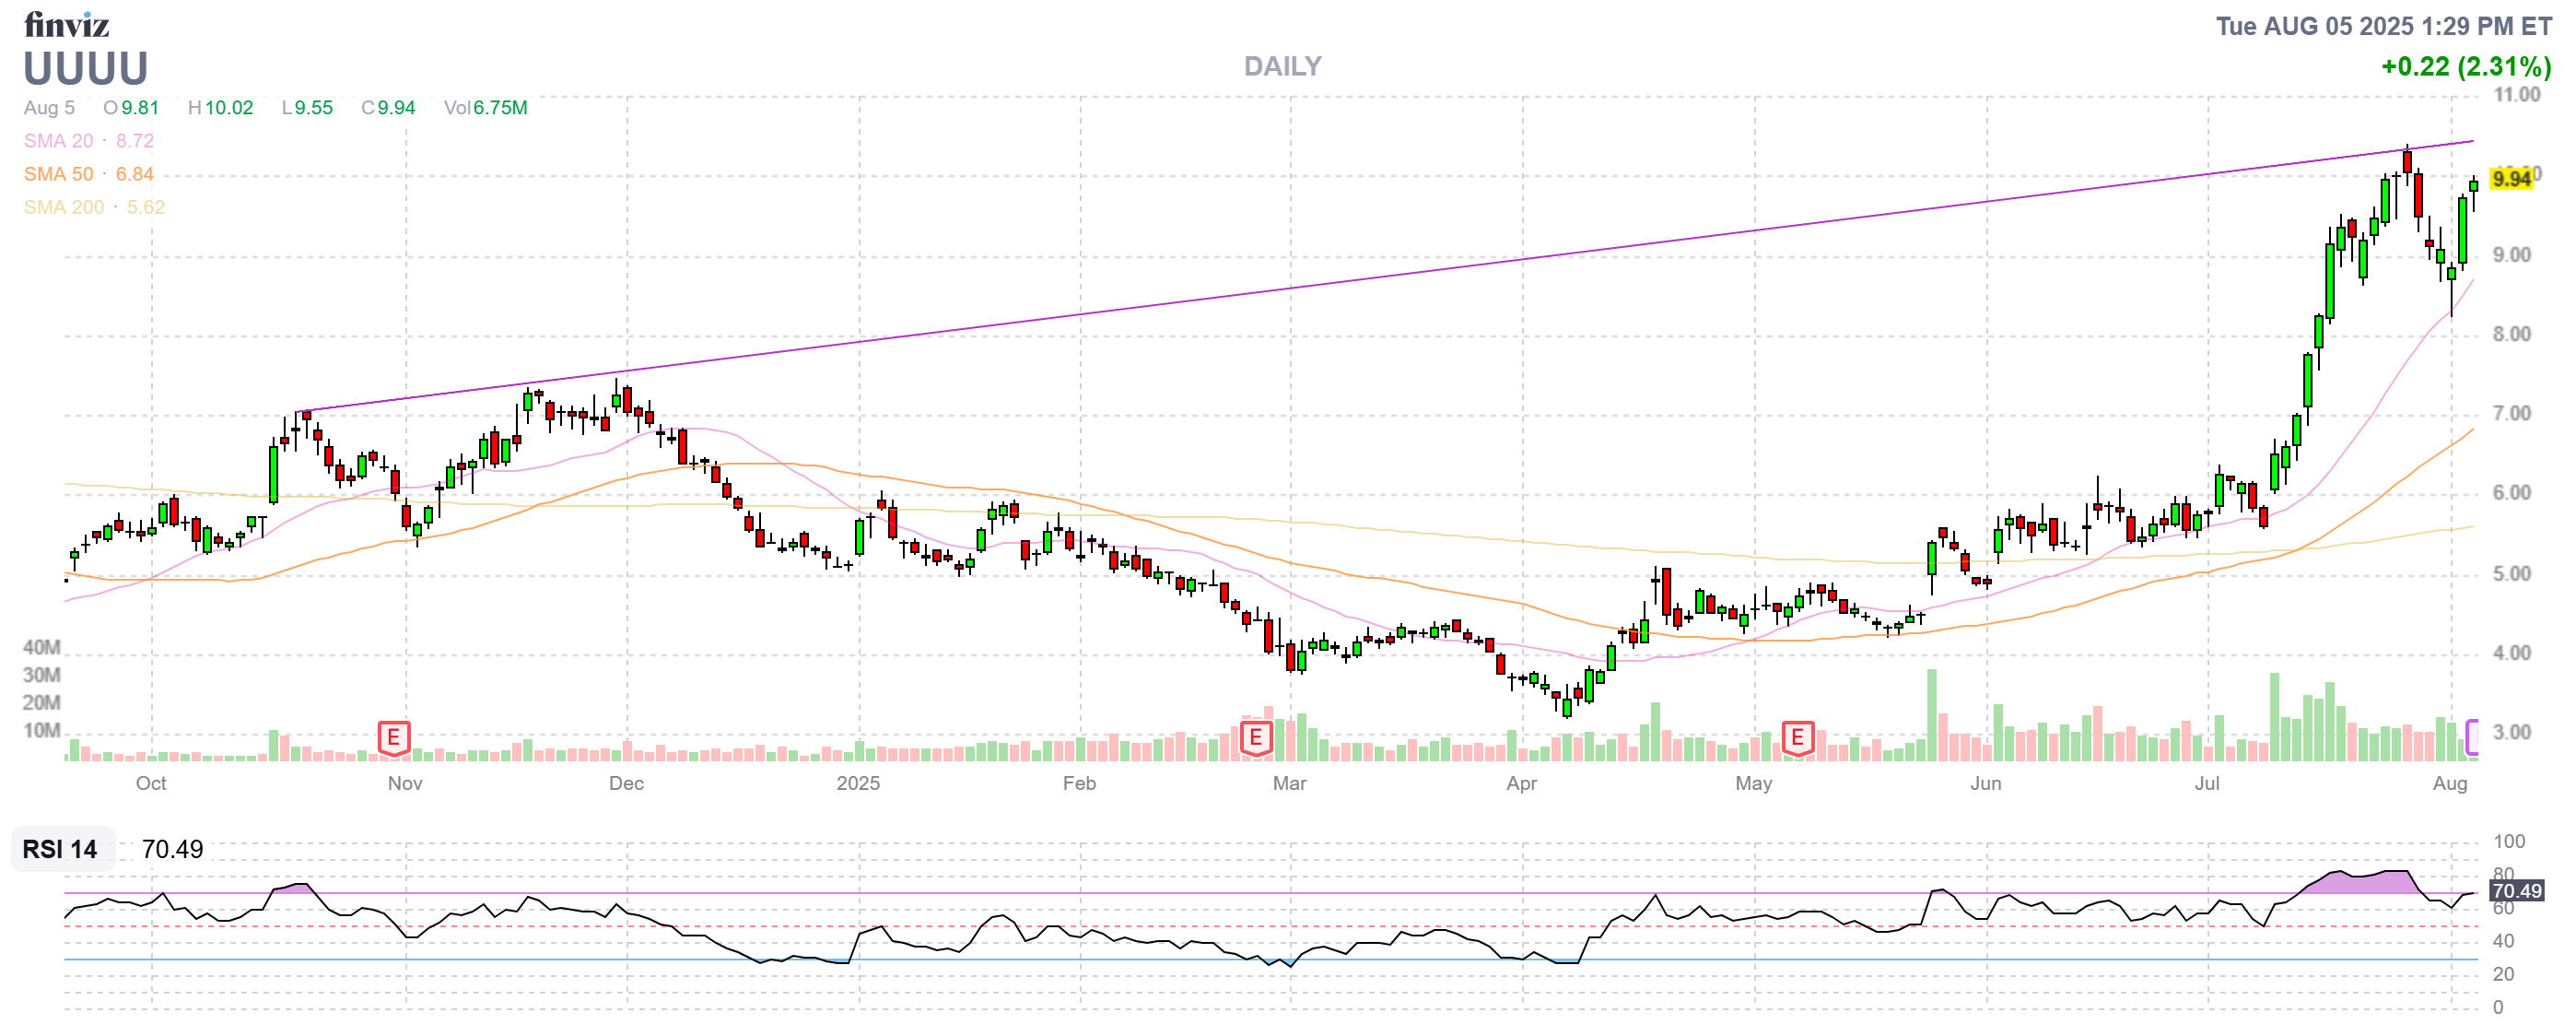Click the yellow 9.94 last-price tag
Image resolution: width=2576 pixels, height=1036 pixels.
coord(2511,179)
